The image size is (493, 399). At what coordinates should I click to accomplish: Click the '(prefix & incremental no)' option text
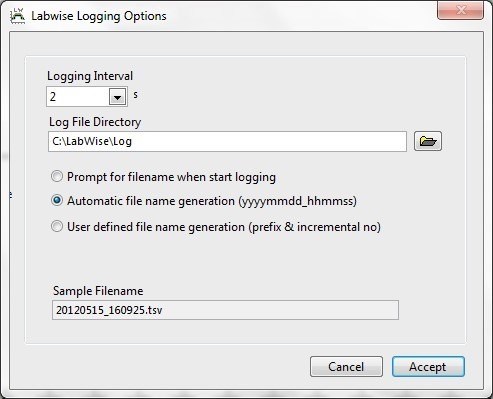[315, 227]
